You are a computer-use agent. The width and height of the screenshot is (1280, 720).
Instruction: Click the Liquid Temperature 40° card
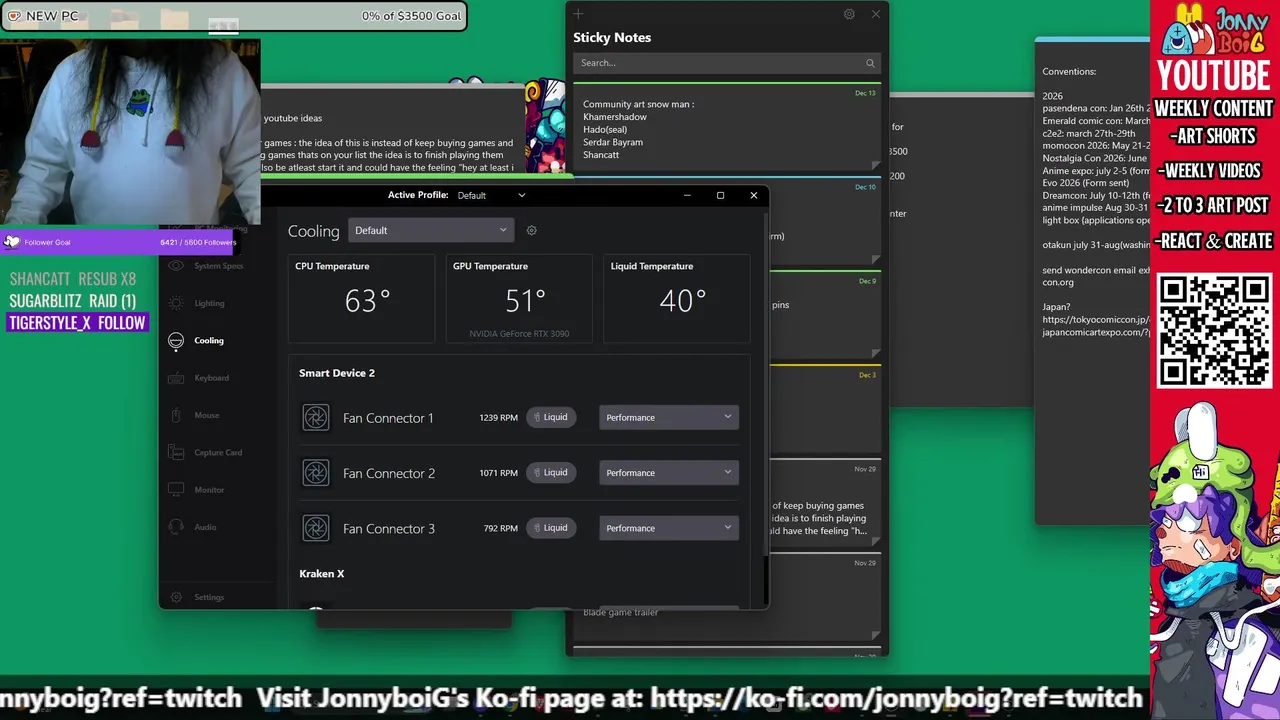coord(677,298)
